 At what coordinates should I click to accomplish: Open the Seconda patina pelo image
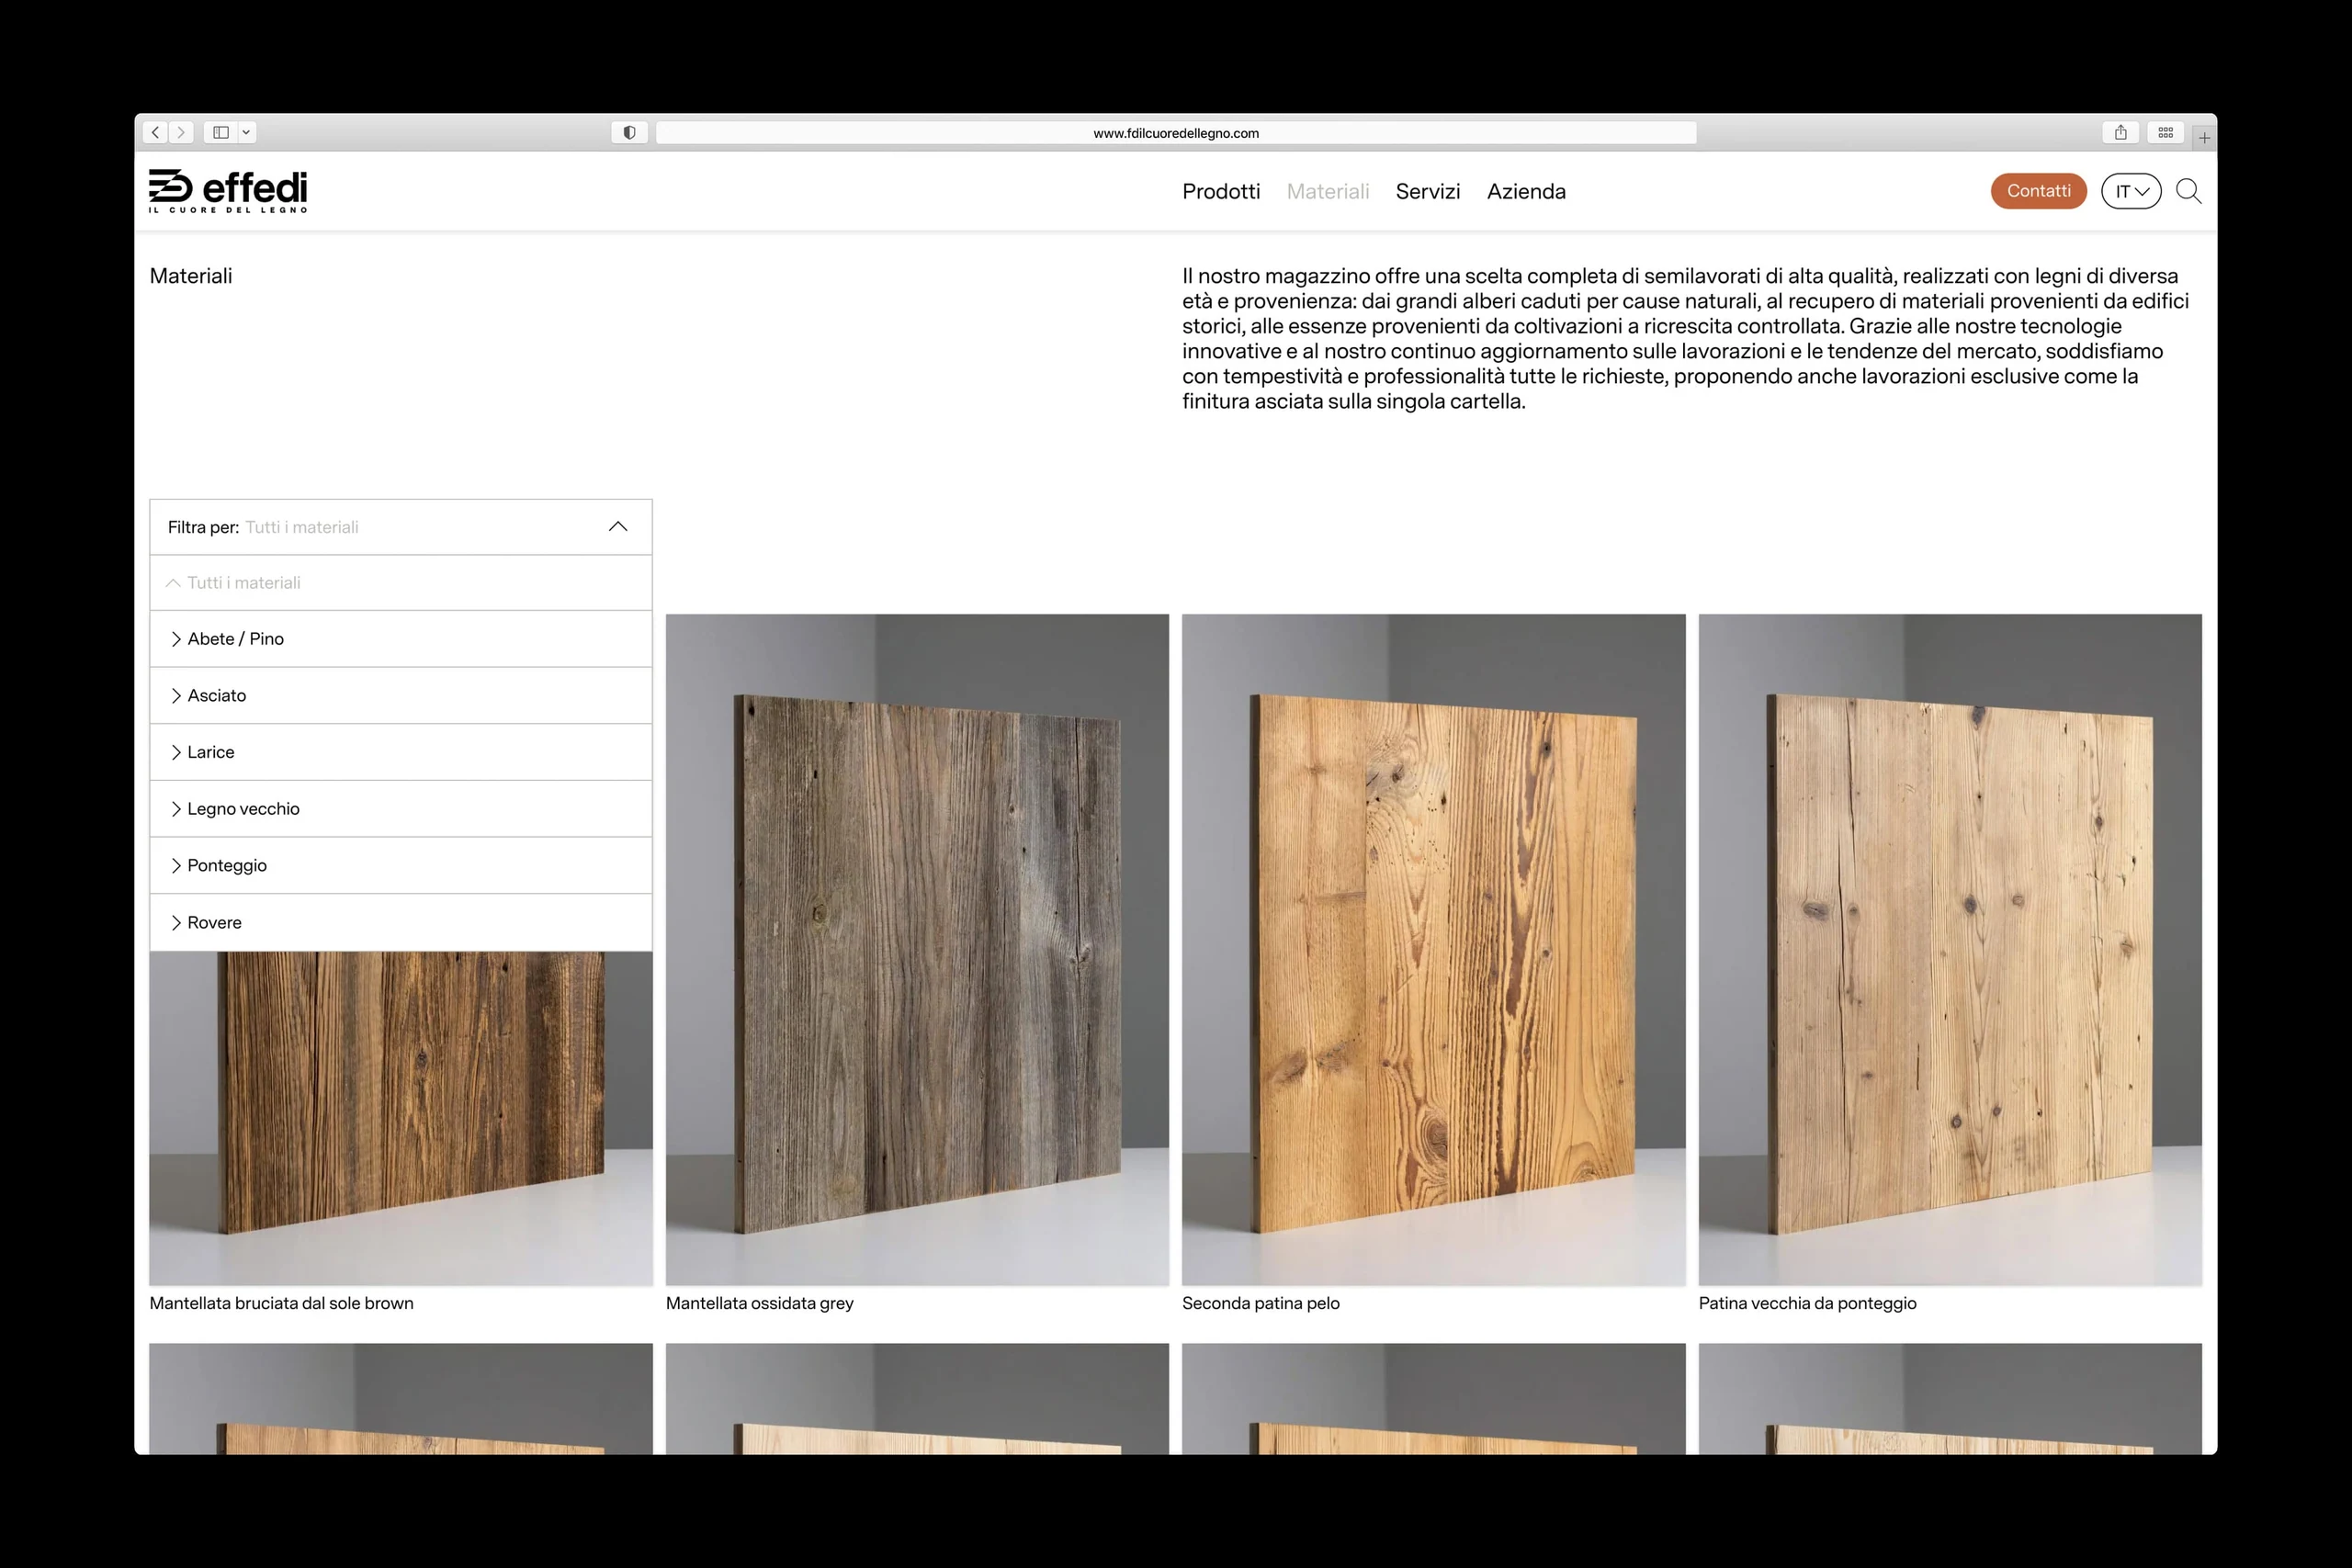(x=1433, y=950)
